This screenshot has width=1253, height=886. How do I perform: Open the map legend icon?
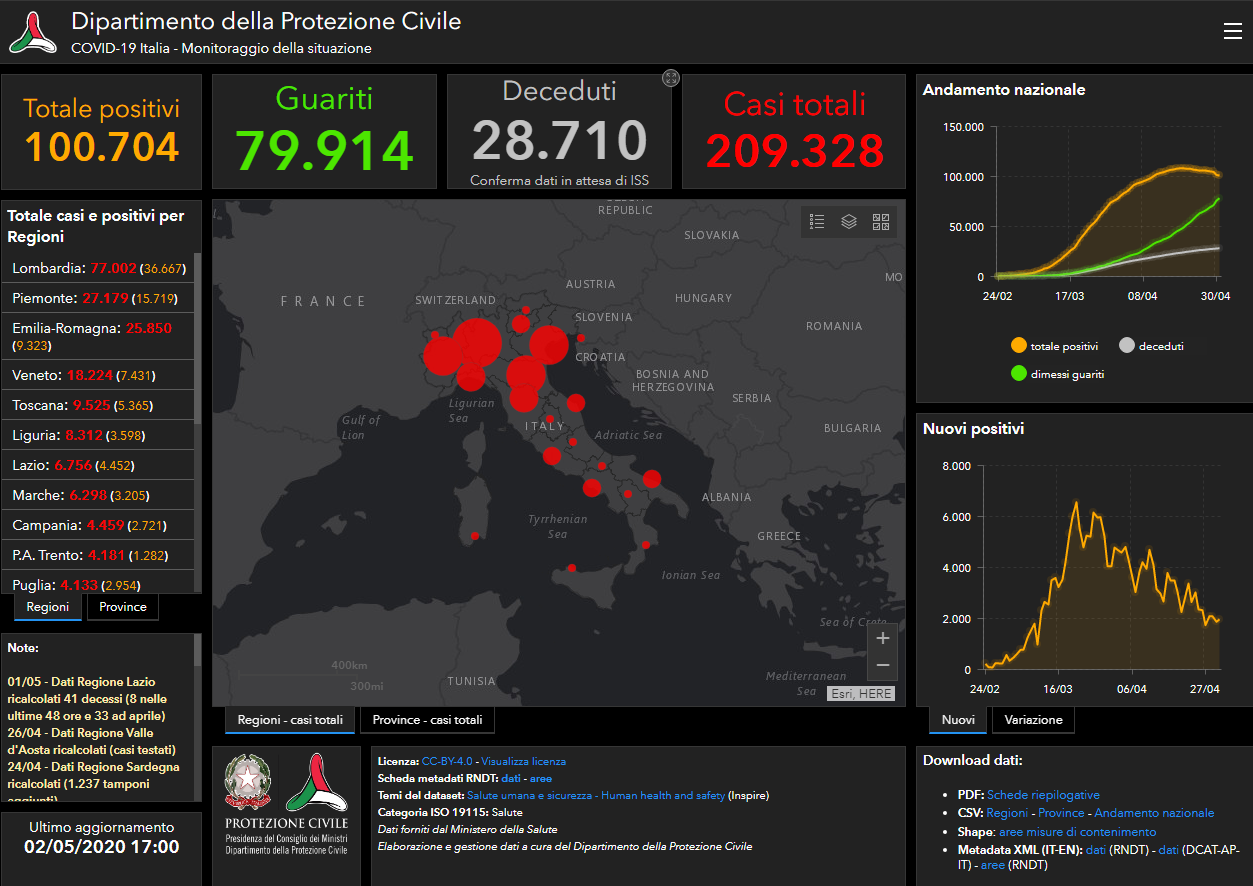point(817,222)
